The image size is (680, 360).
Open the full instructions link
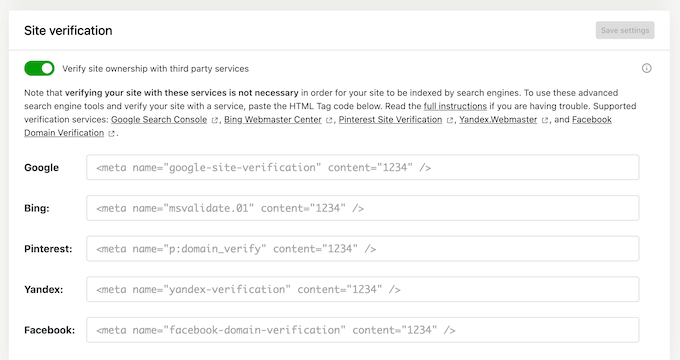click(x=455, y=106)
